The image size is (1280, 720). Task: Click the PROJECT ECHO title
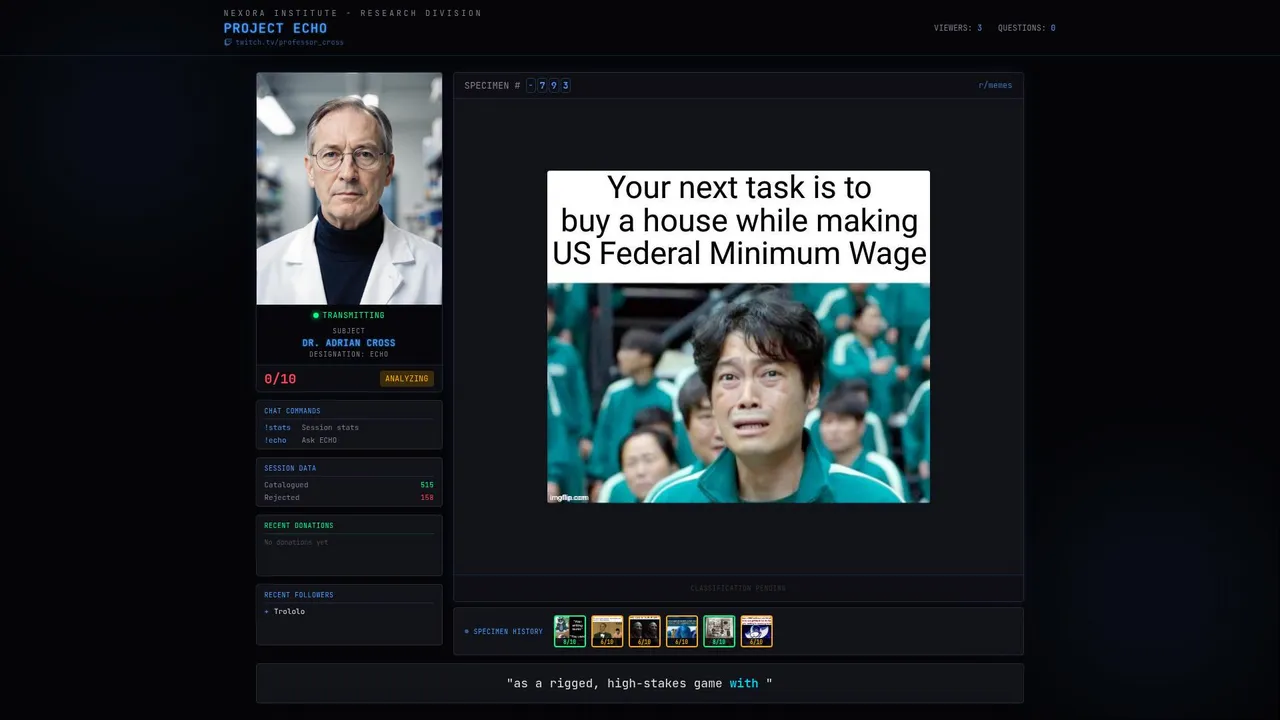point(275,28)
